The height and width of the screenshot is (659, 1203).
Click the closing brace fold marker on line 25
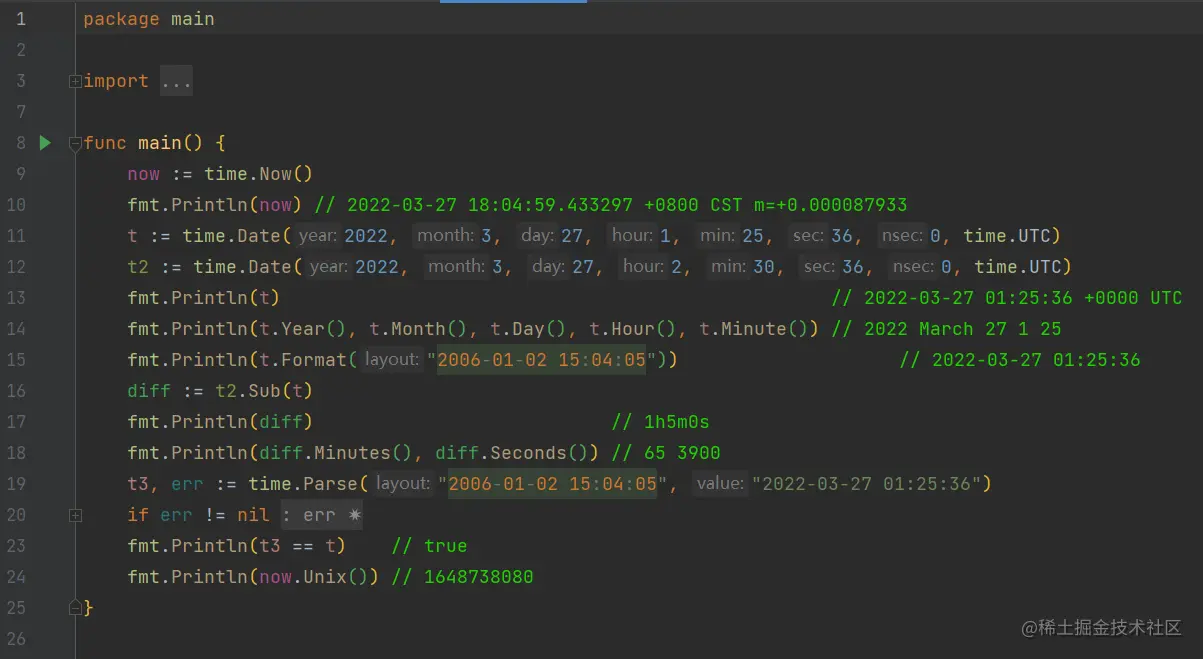(x=75, y=607)
